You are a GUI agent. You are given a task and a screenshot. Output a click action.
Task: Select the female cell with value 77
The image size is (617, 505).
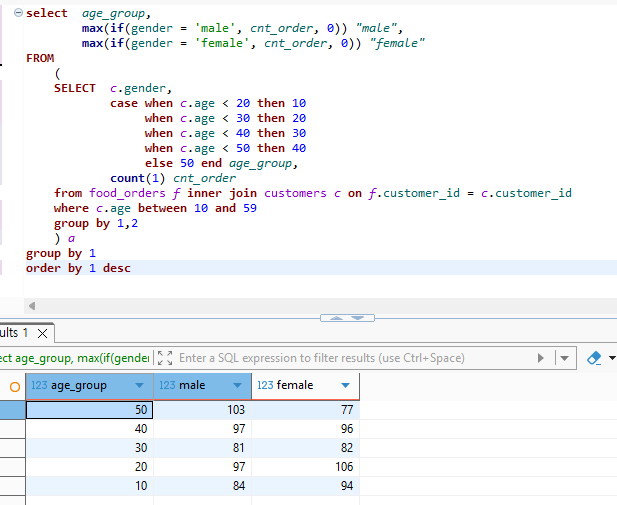pos(305,410)
